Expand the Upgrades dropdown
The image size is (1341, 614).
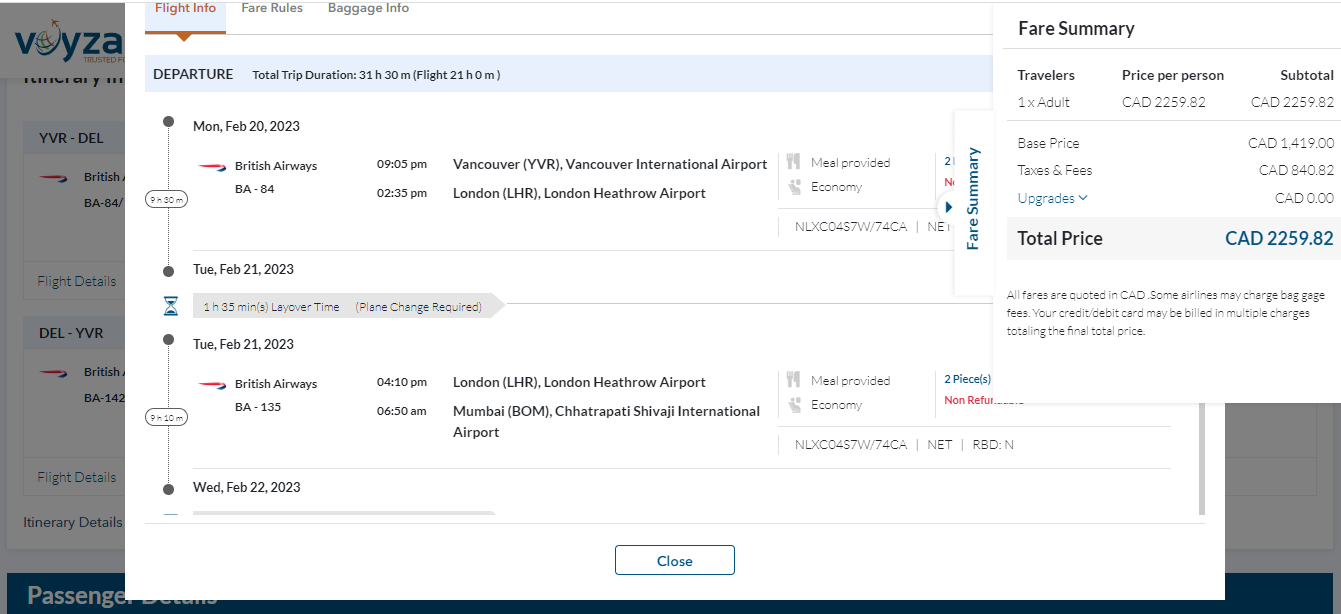pos(1052,198)
